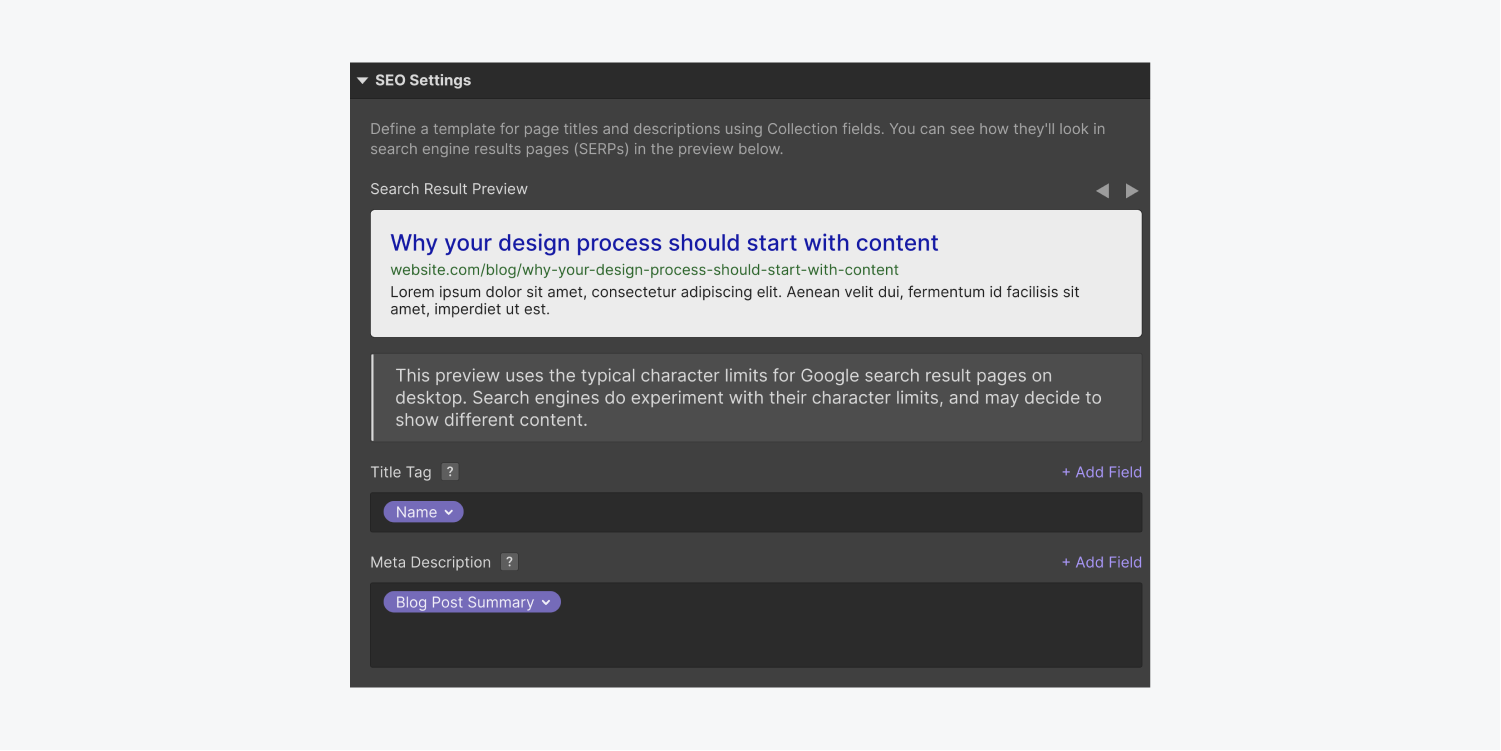The height and width of the screenshot is (751, 1501).
Task: Add a field to the Title Tag template
Action: point(1101,471)
